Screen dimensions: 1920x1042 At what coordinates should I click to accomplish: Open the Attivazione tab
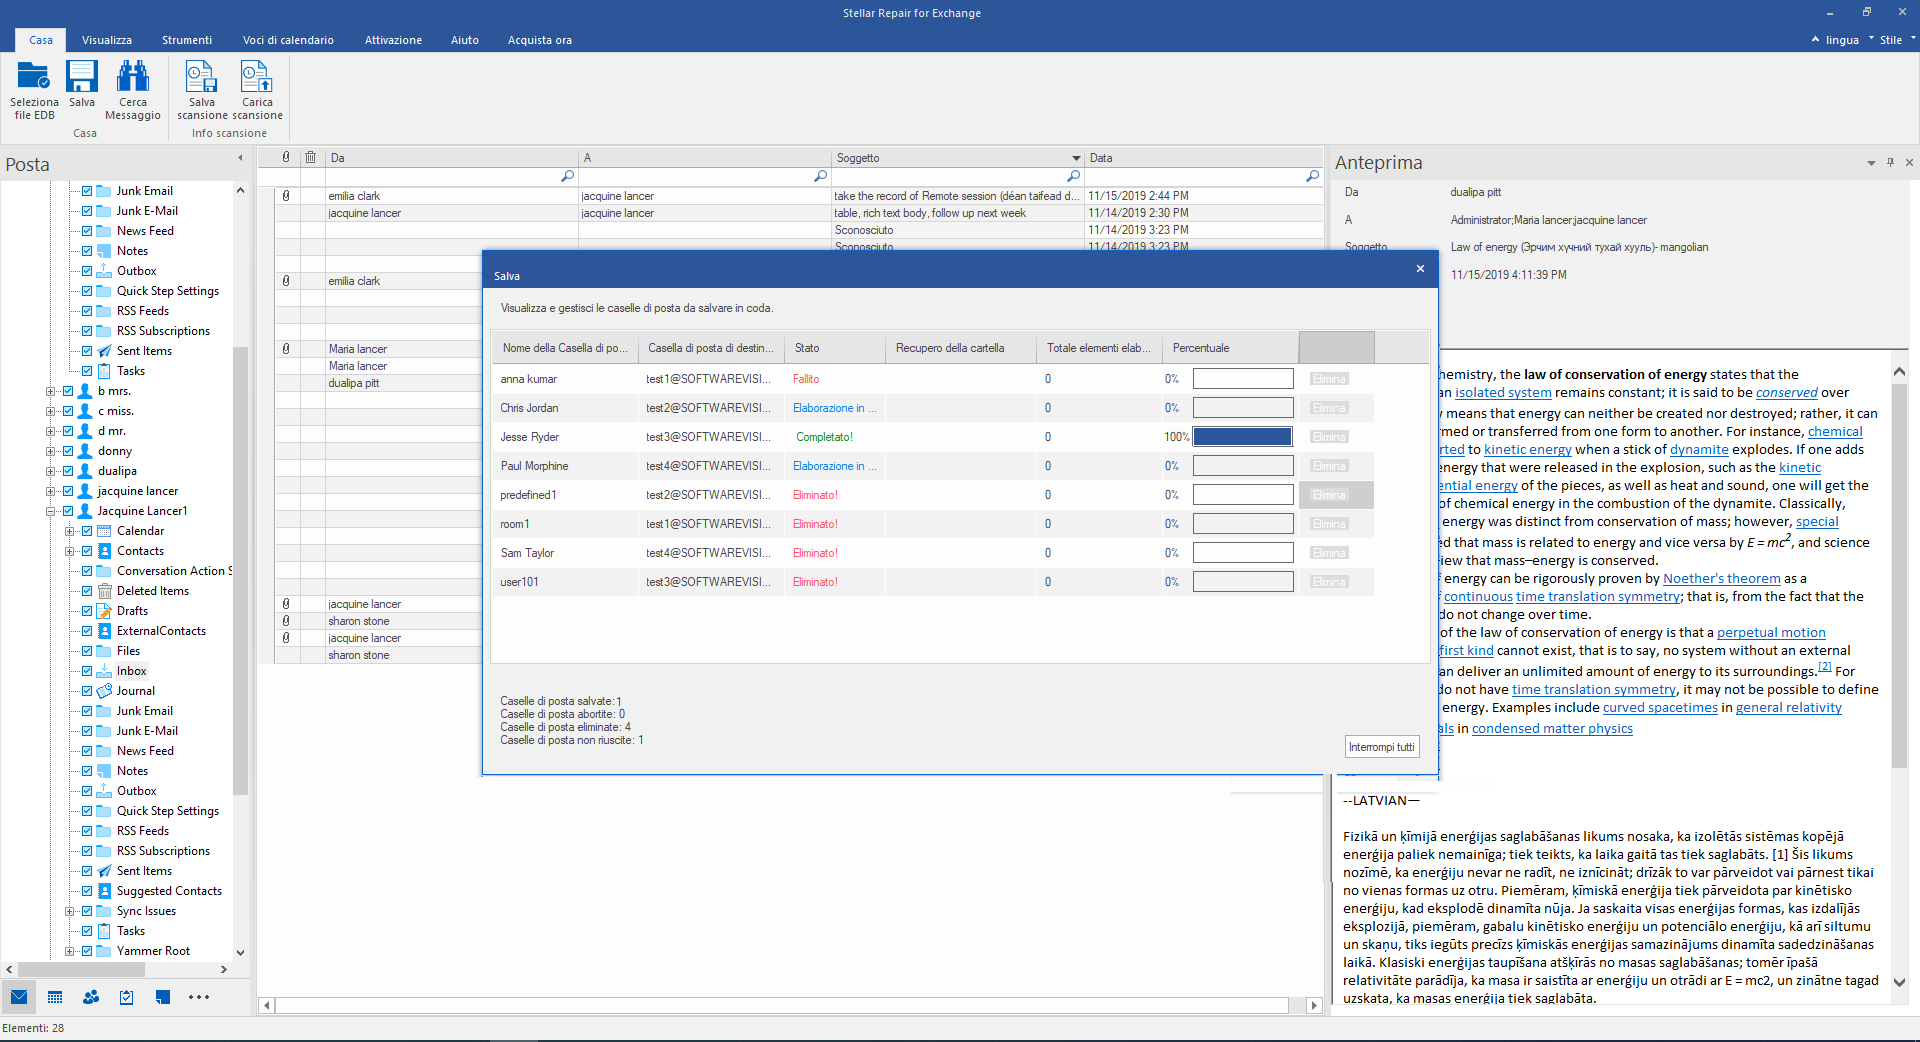[393, 40]
